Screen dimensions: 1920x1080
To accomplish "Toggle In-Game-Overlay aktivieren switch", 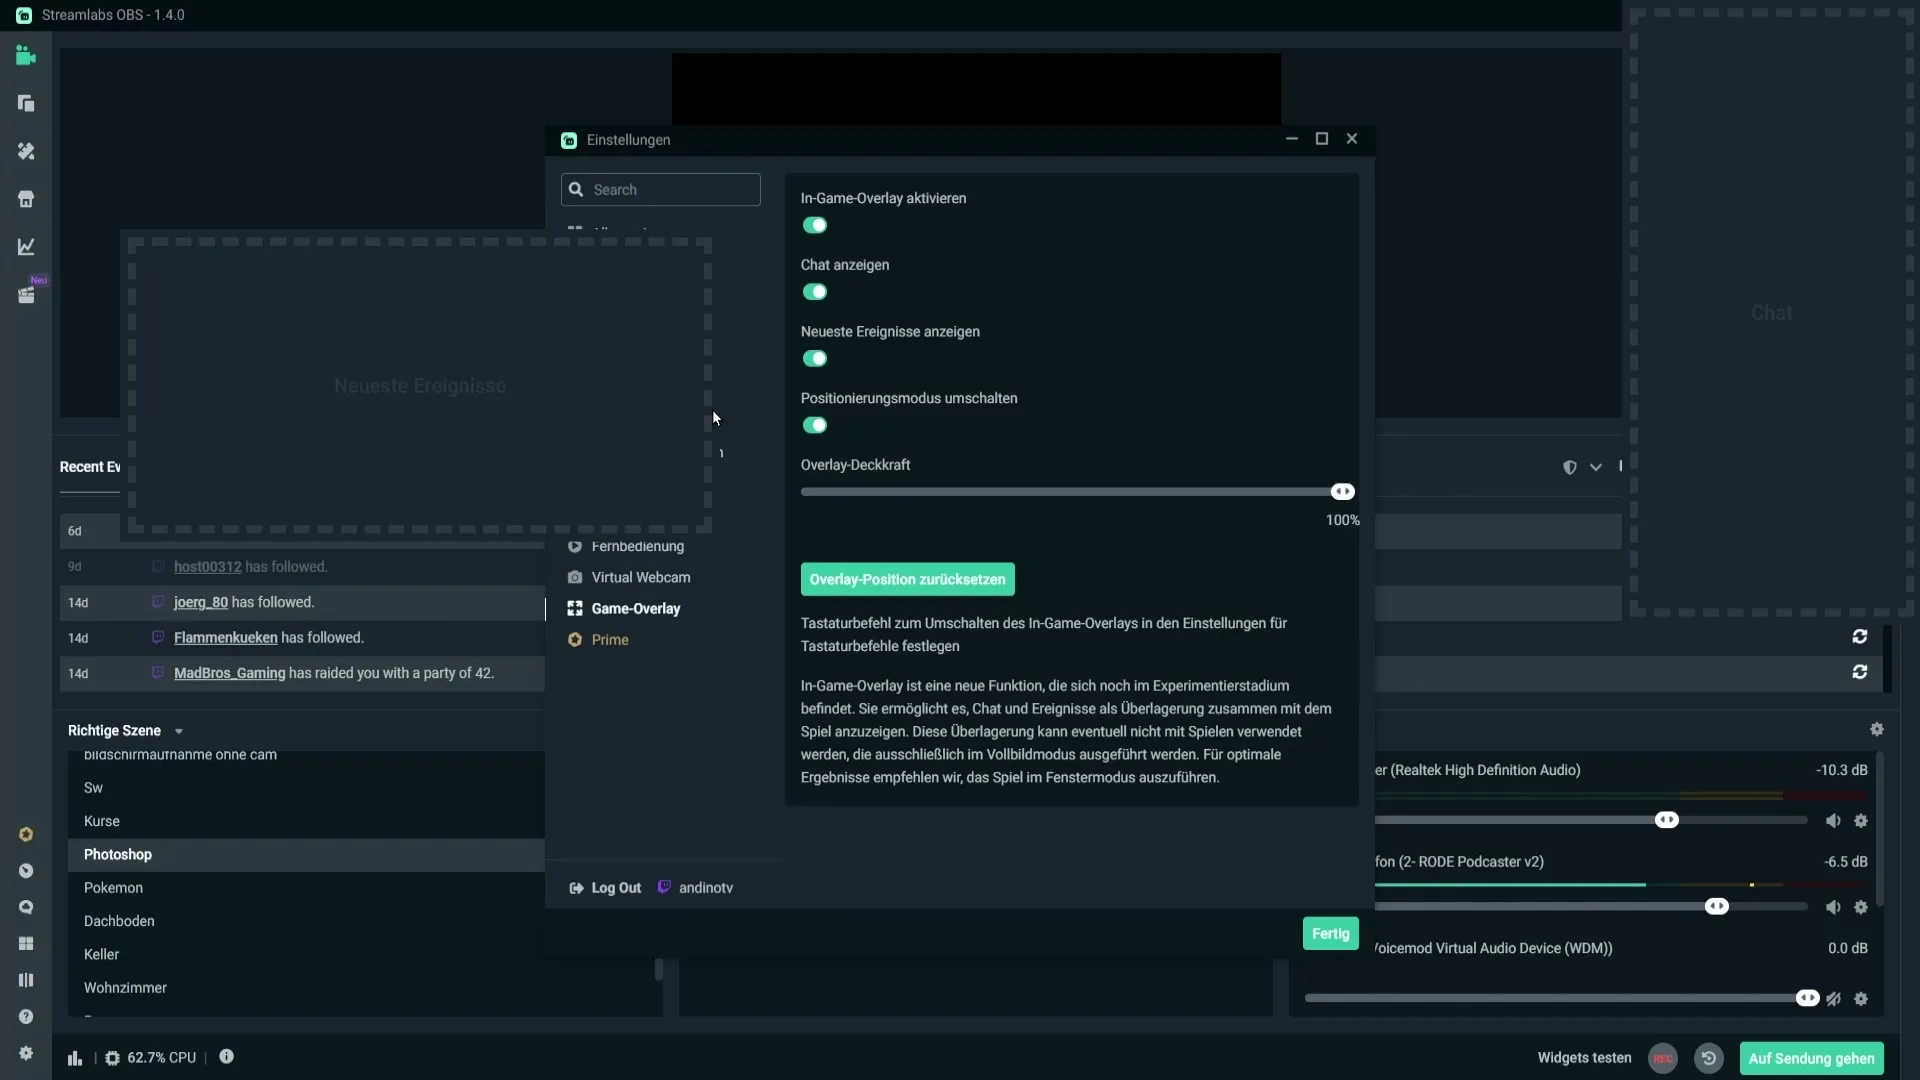I will click(814, 224).
